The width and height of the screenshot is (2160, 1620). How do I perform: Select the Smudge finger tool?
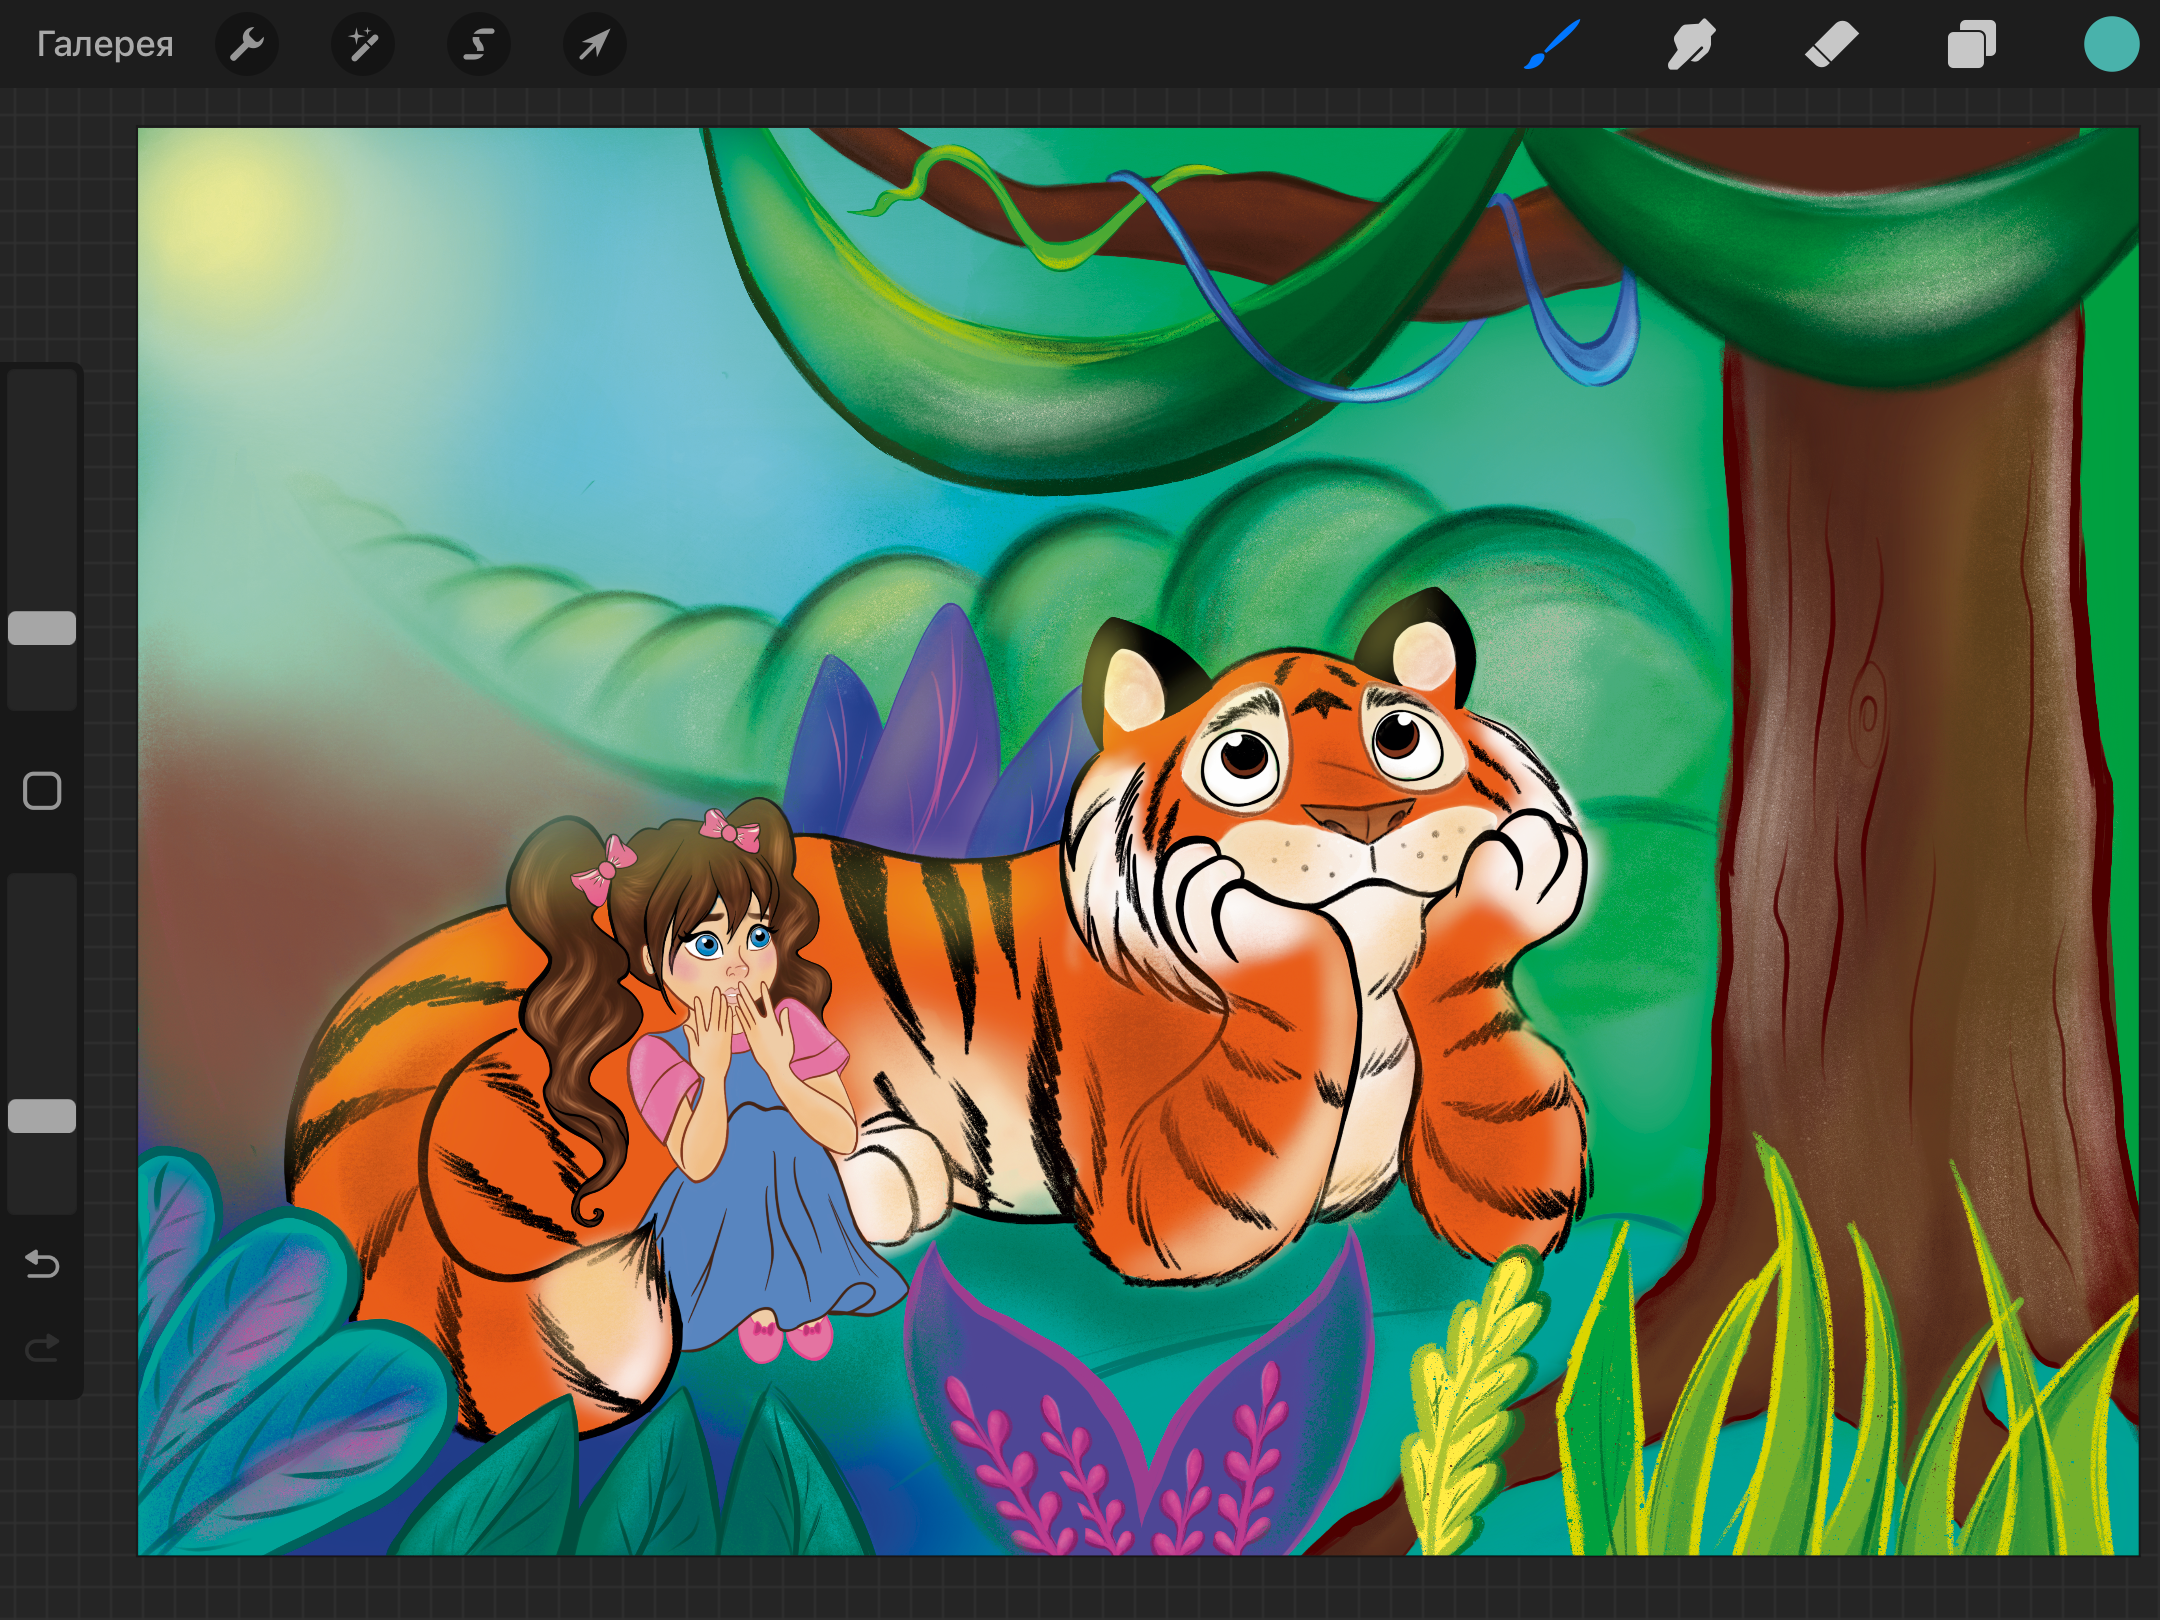click(1691, 44)
